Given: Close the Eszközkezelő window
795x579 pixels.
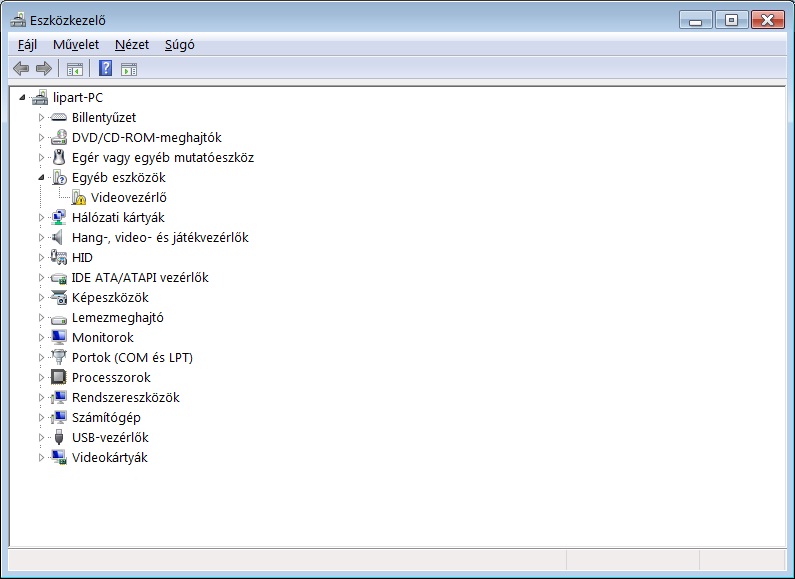Looking at the screenshot, I should pos(768,20).
